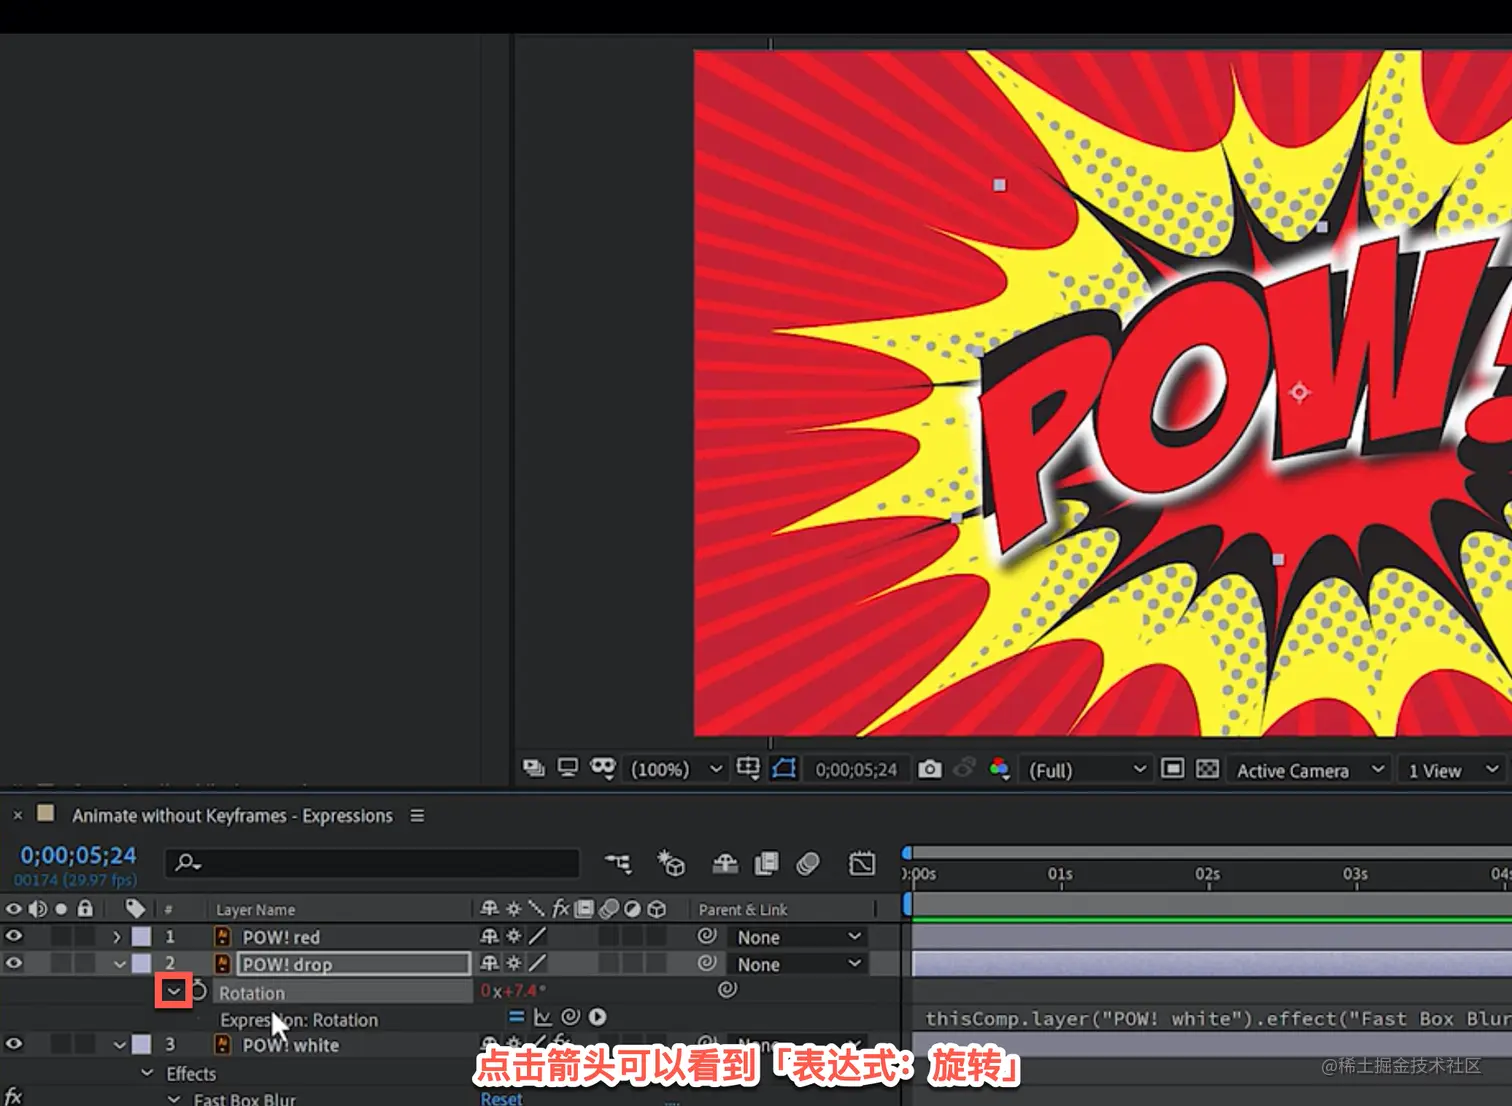Click the Draft 3D icon in timeline
Screen dimensions: 1512x1106
671,863
